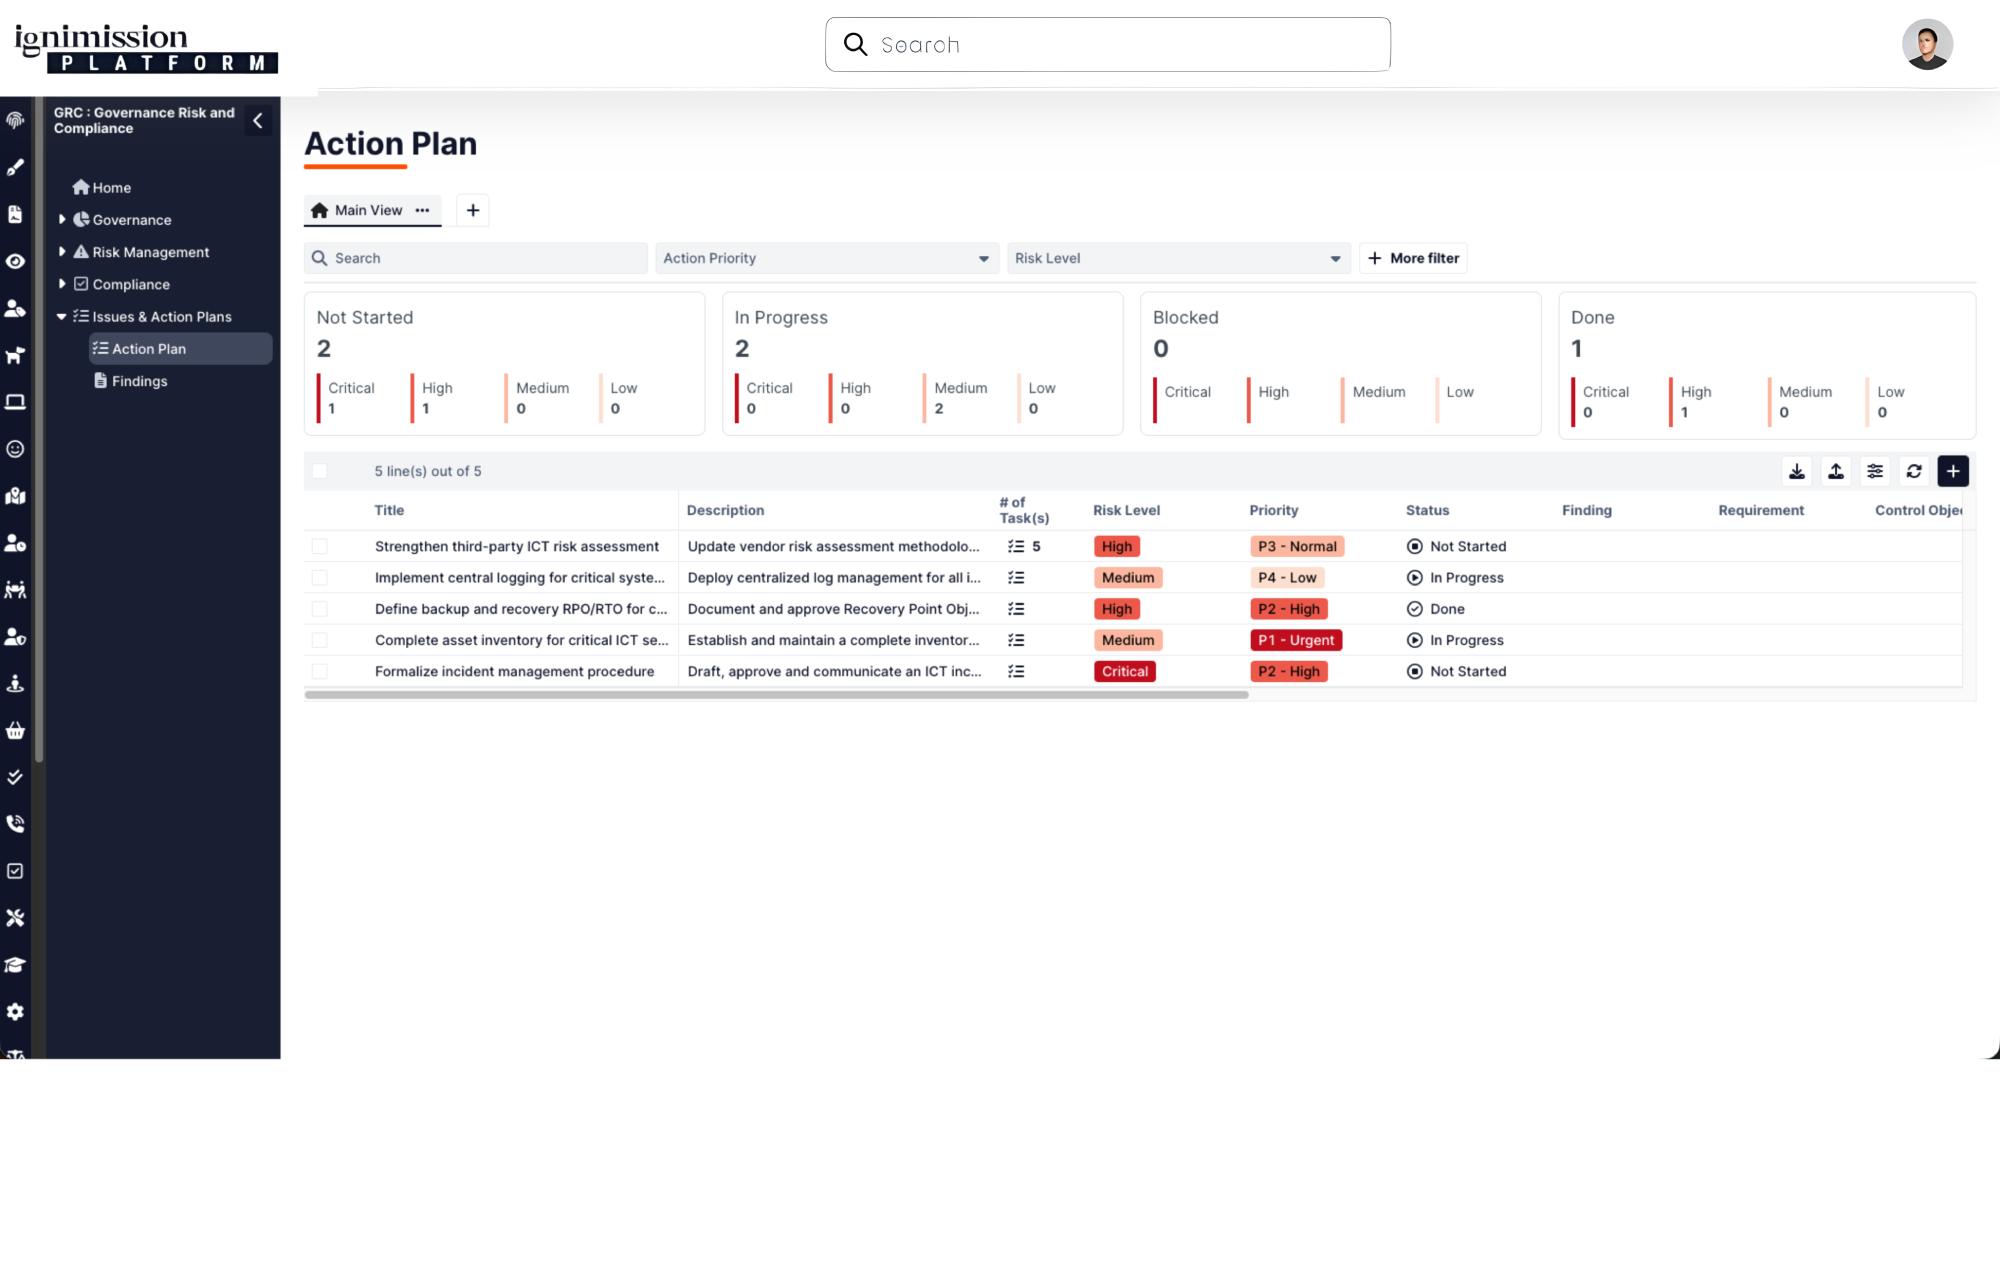2000x1272 pixels.
Task: Expand the Risk Management tree node
Action: pyautogui.click(x=62, y=252)
